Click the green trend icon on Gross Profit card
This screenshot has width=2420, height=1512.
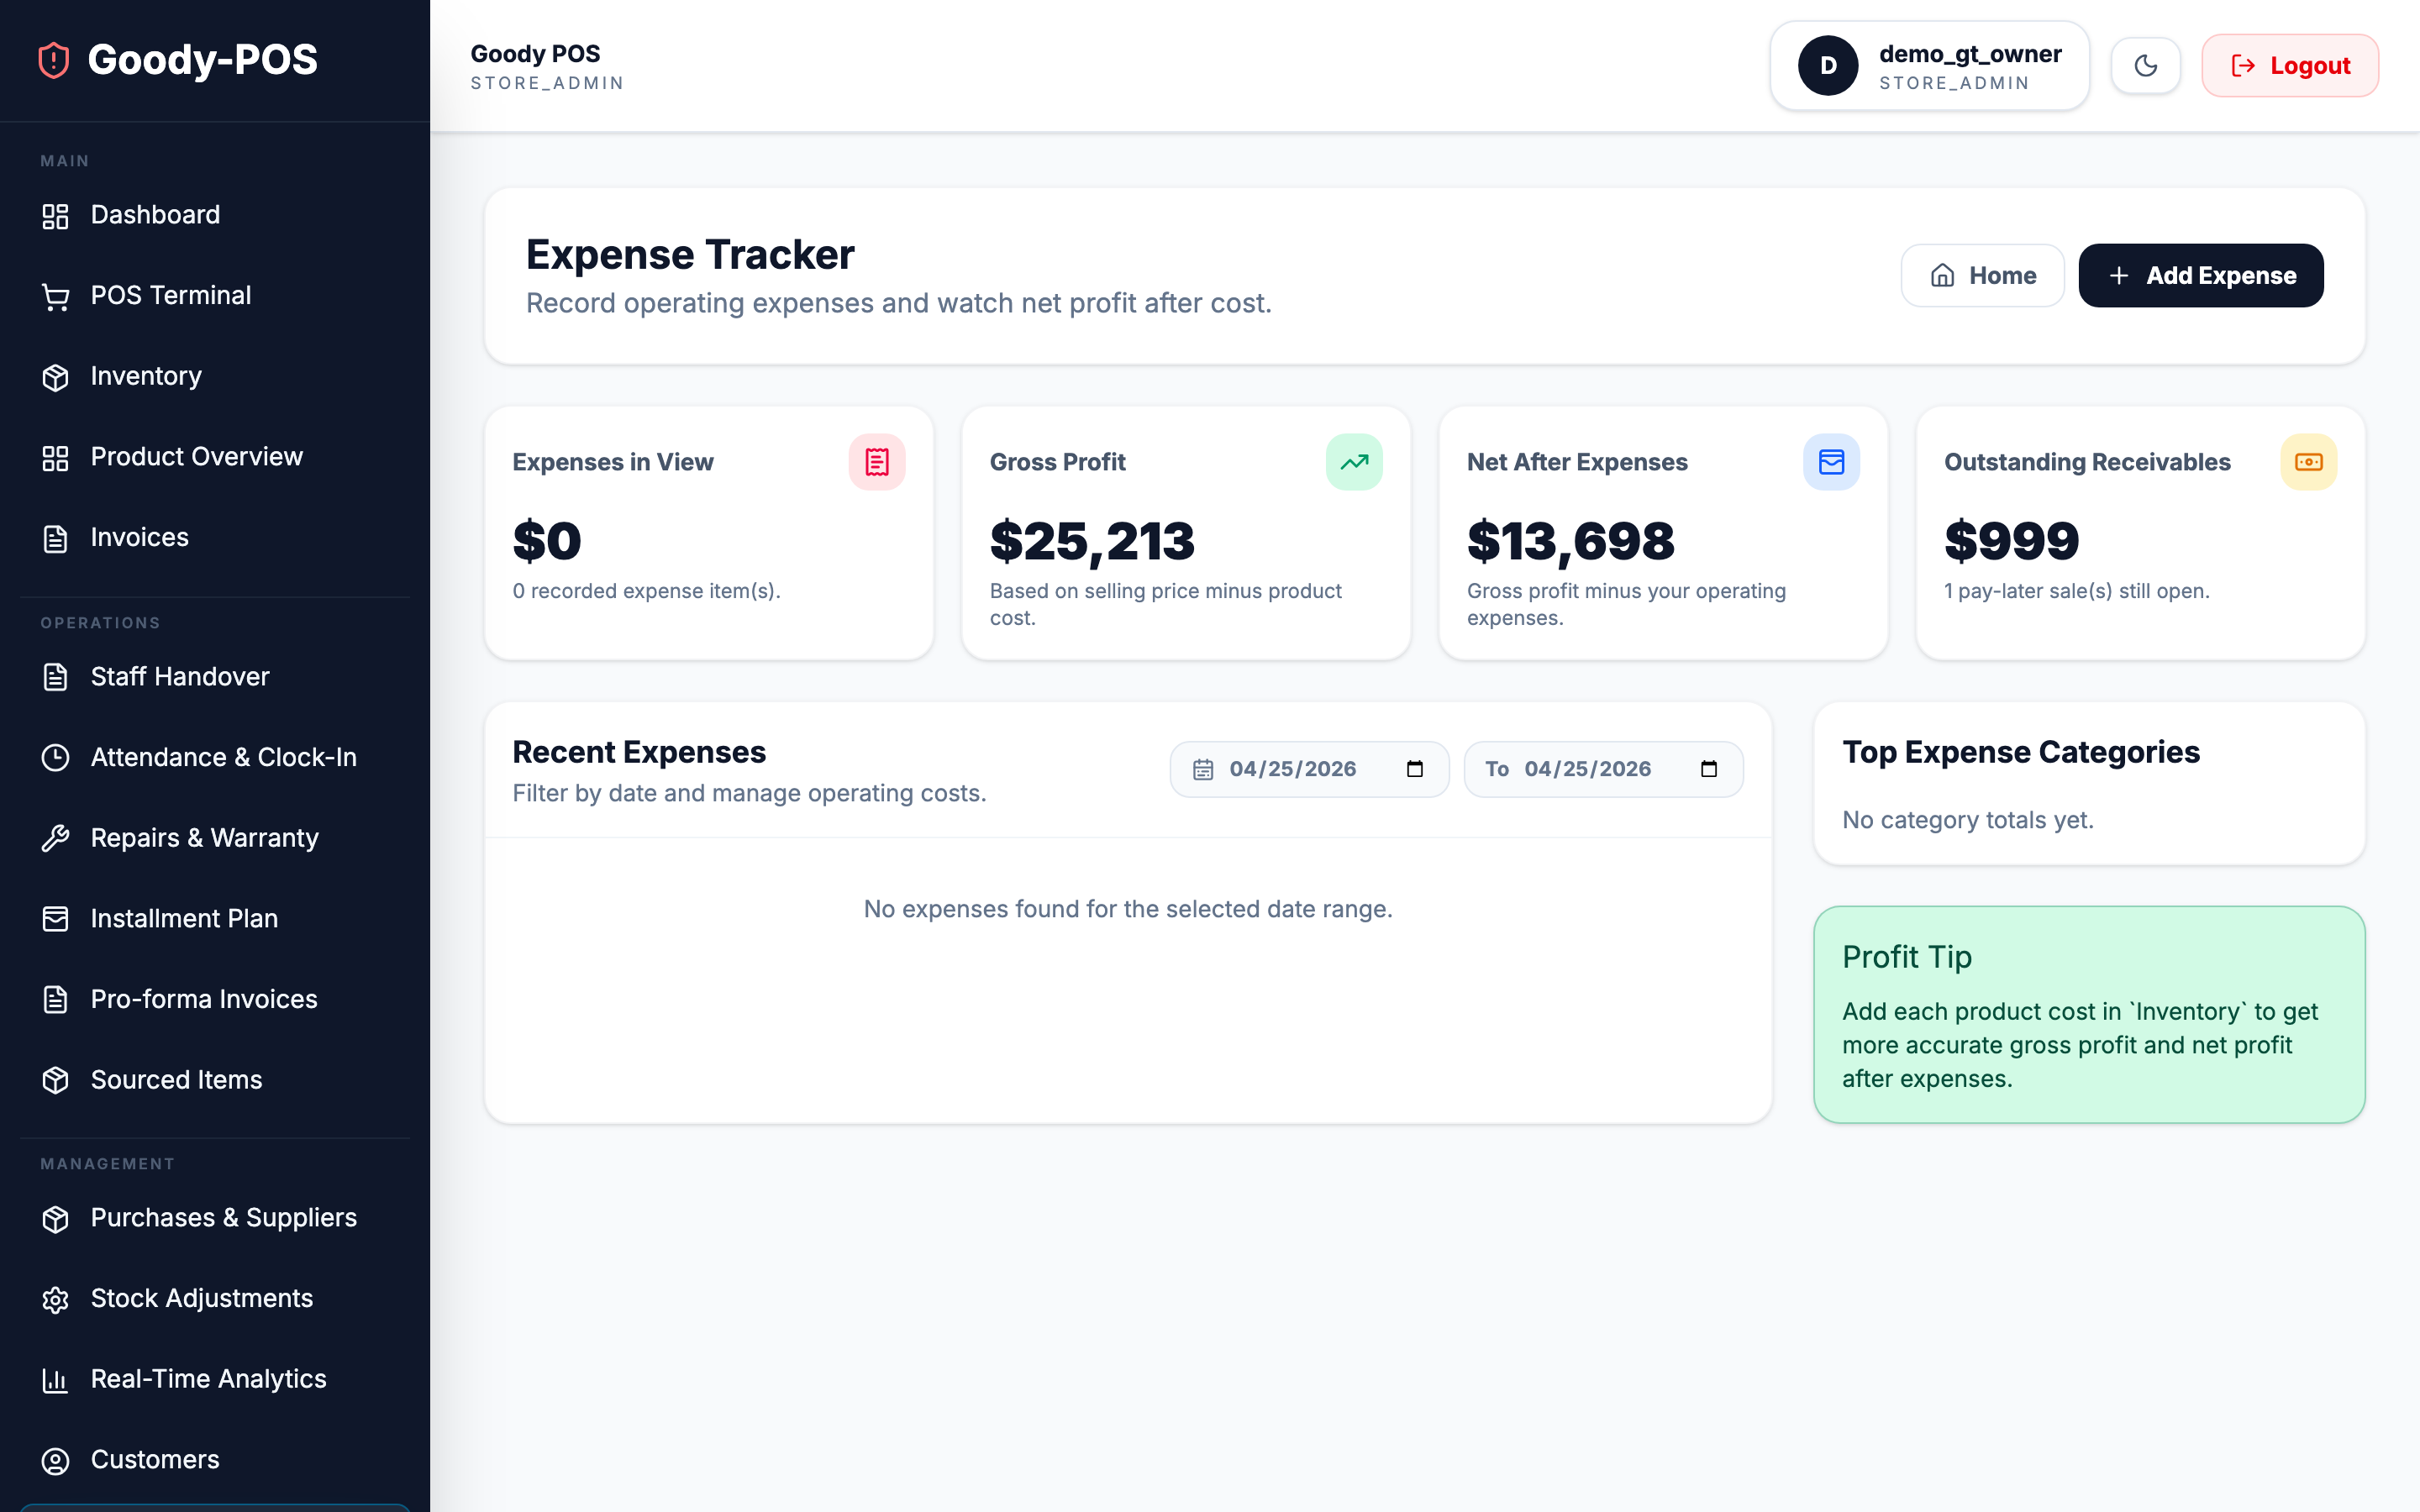tap(1354, 462)
